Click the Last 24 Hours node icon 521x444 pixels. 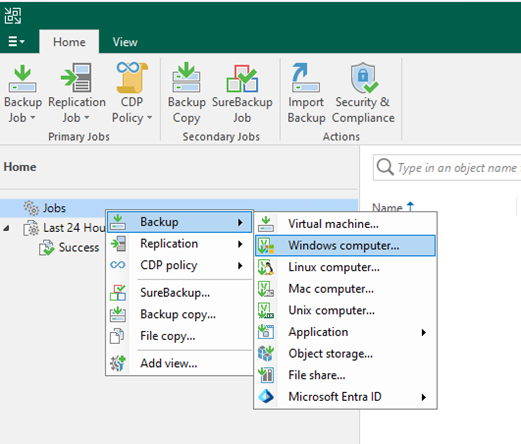click(31, 228)
